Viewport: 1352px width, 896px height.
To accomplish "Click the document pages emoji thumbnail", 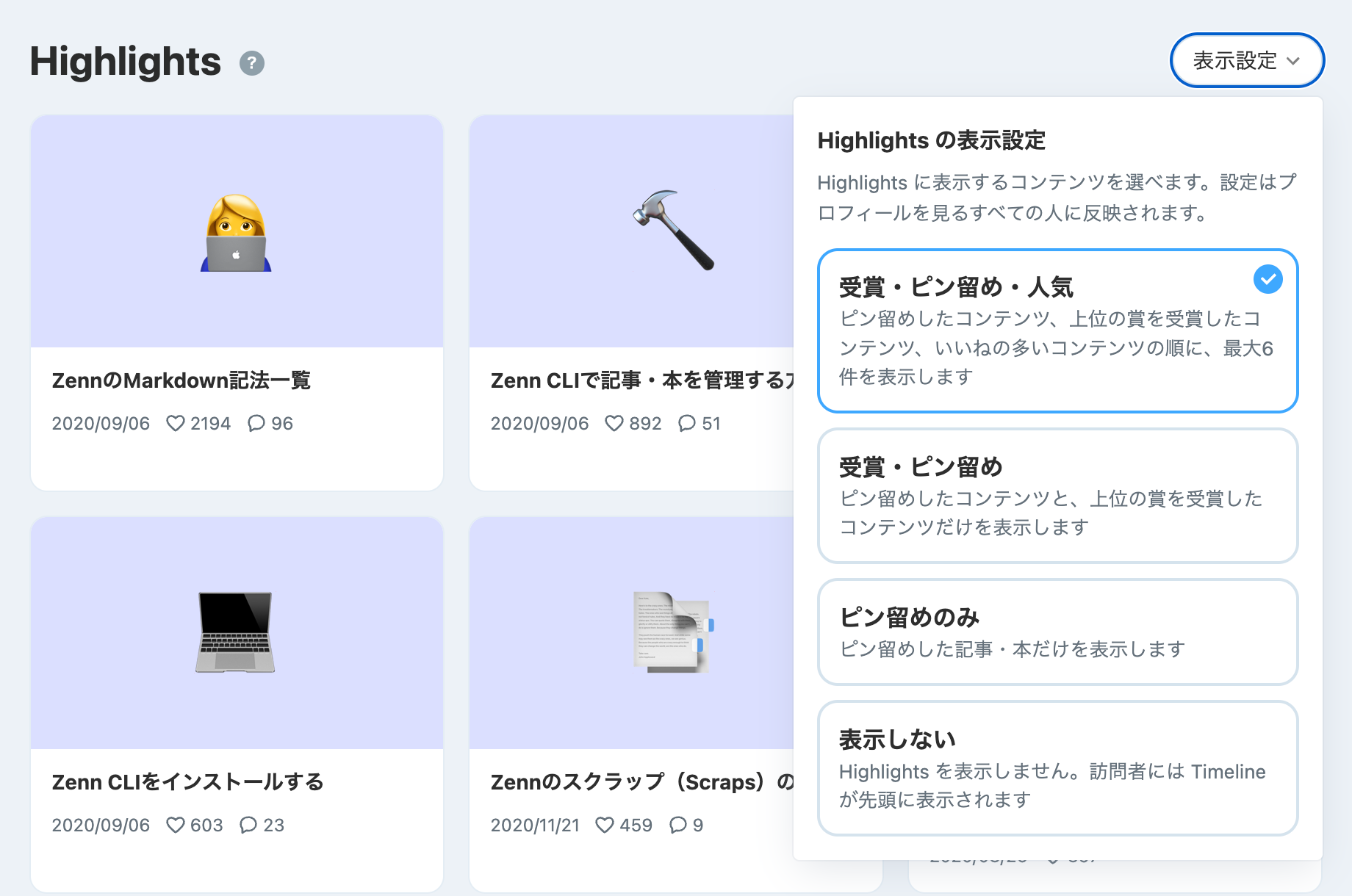I will pyautogui.click(x=676, y=633).
